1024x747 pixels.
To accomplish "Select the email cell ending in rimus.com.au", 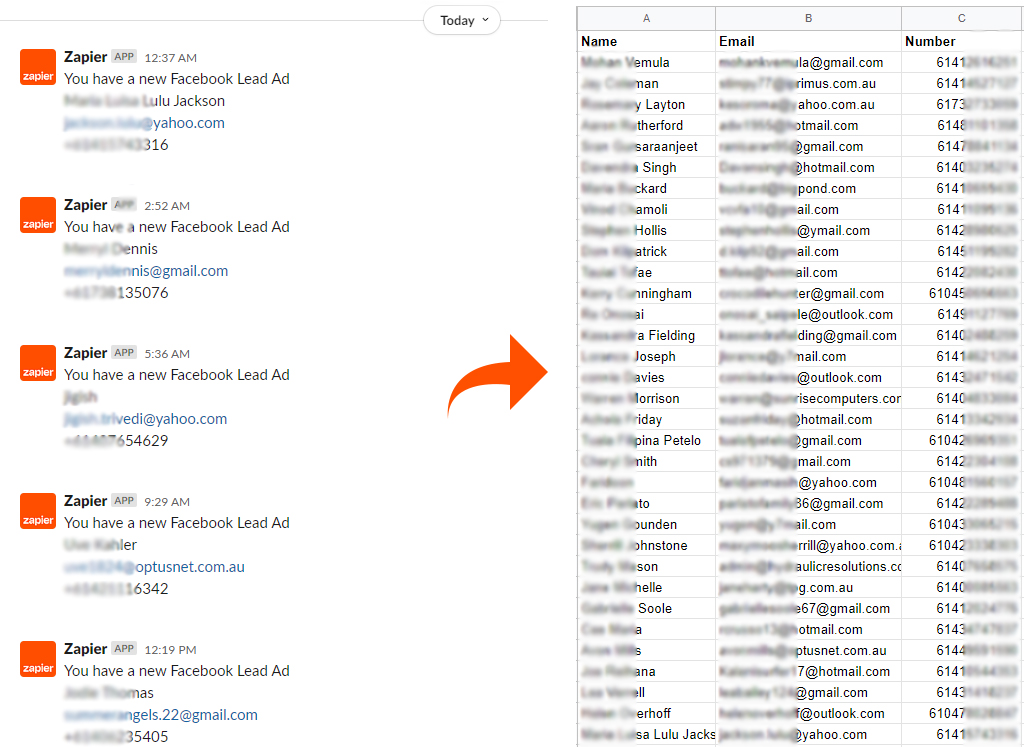I will 808,84.
